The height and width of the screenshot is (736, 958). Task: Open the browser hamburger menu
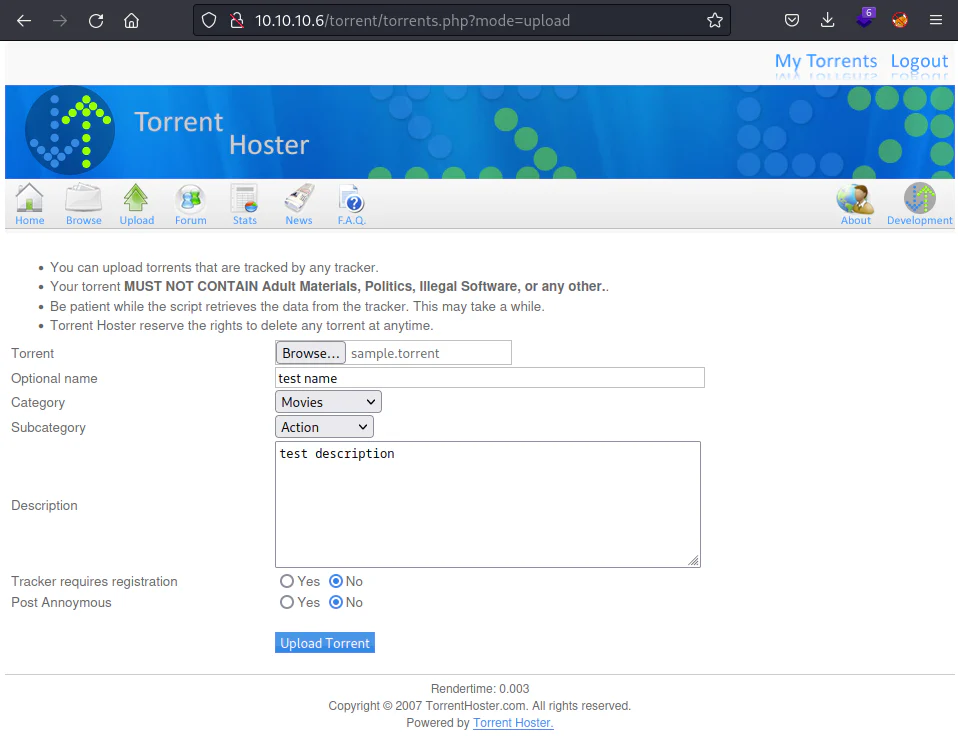935,21
